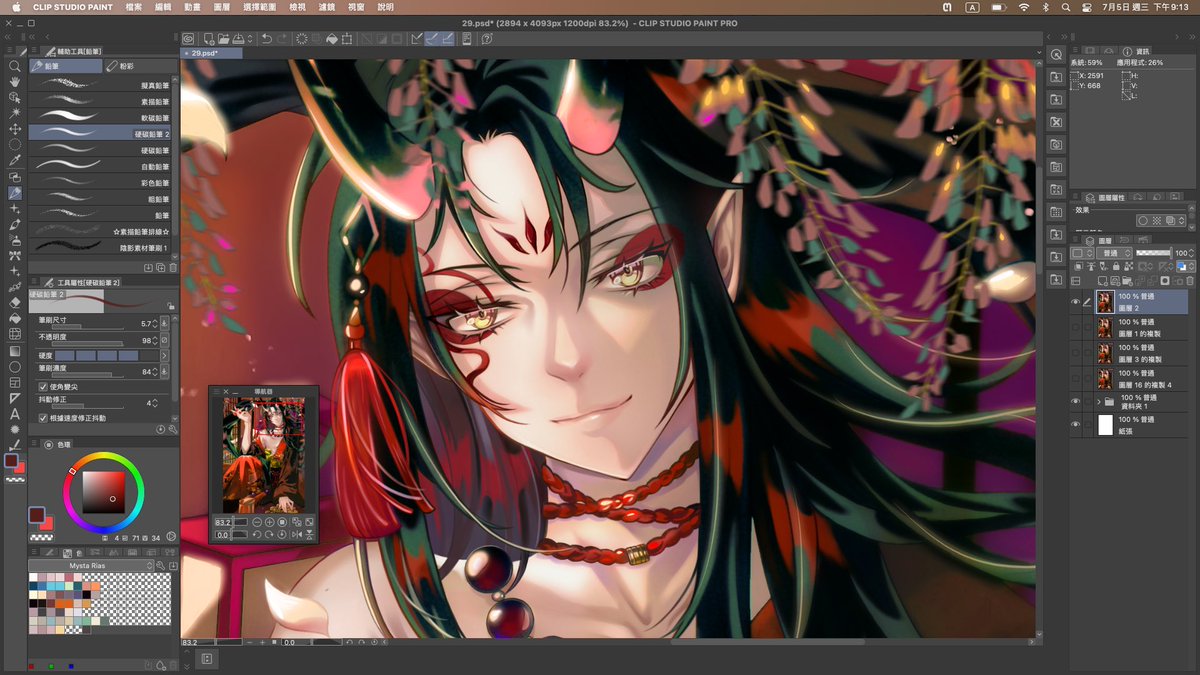
Task: Open macOS Control Center
Action: 1088,7
